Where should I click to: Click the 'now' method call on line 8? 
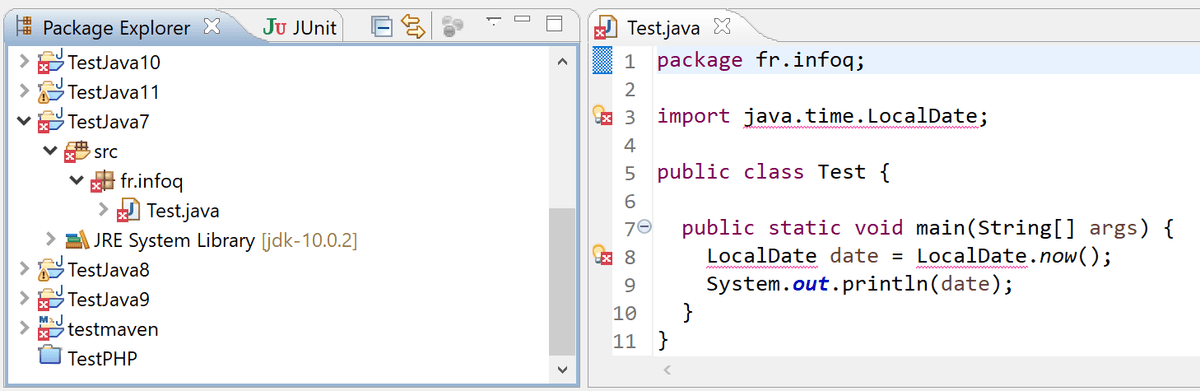coord(1057,256)
